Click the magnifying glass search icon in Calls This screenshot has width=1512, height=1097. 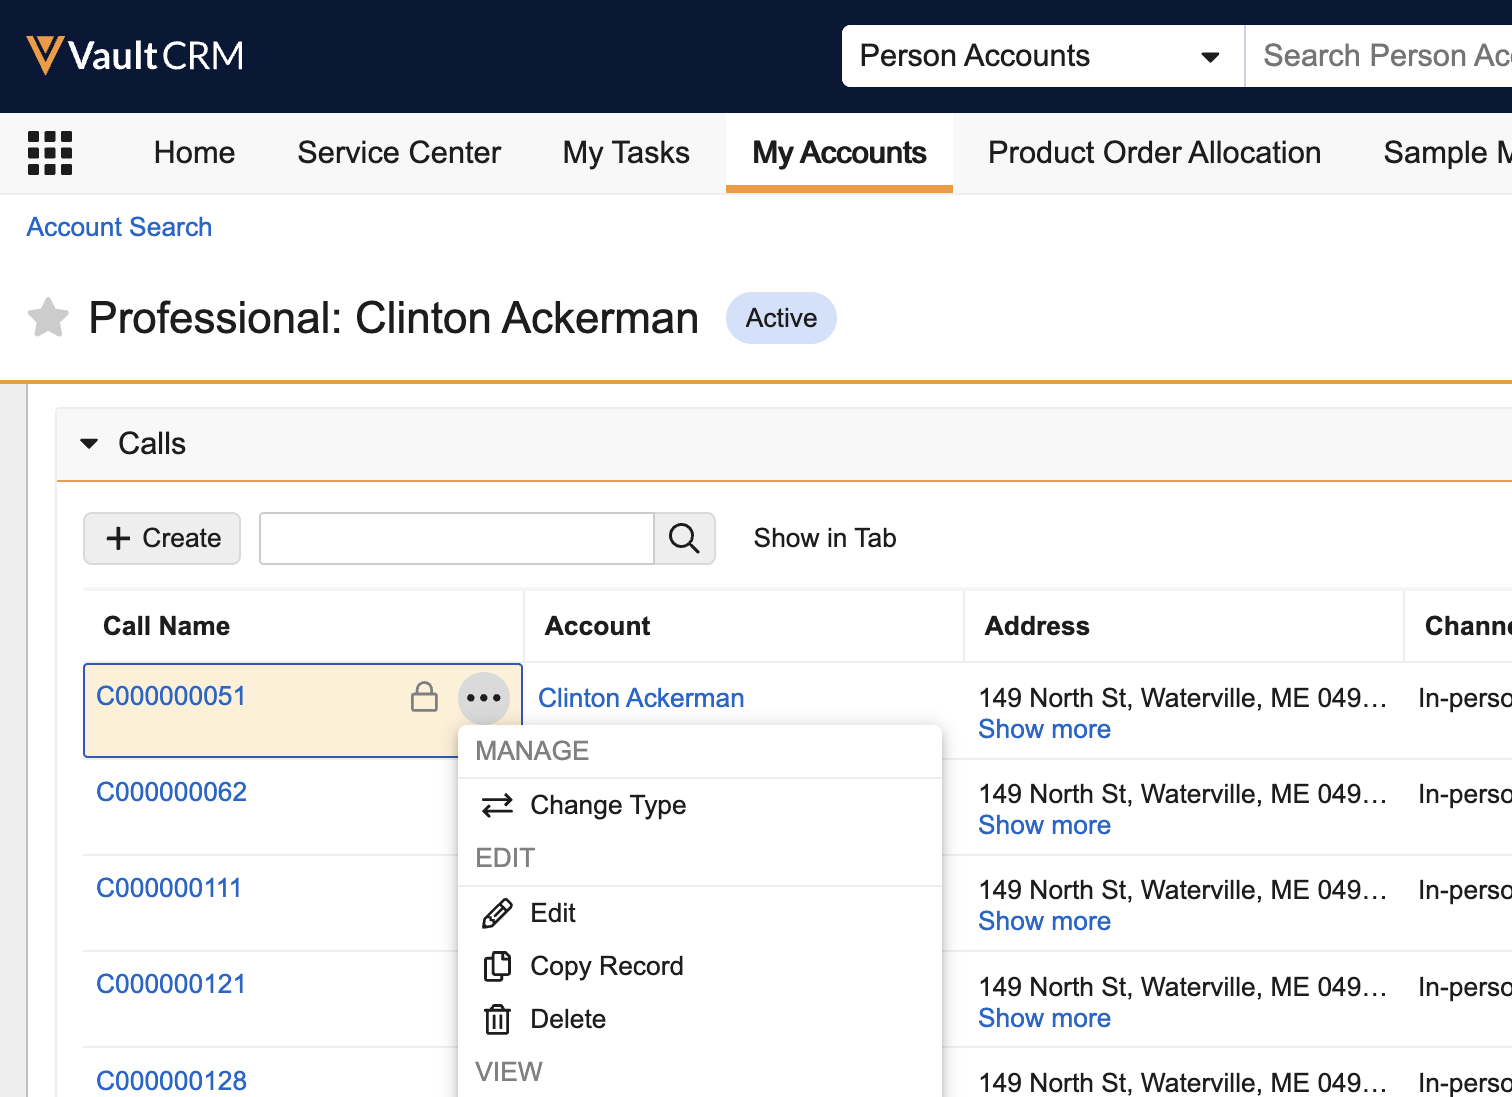tap(684, 538)
